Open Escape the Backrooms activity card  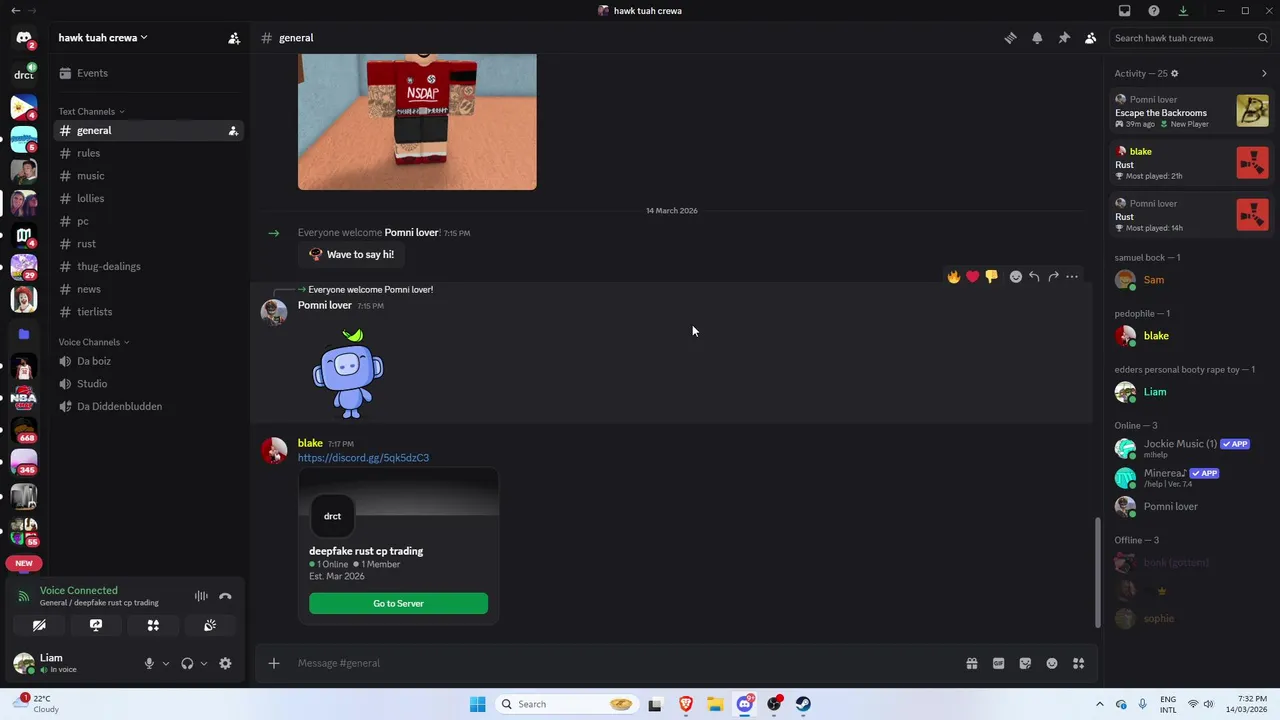click(1190, 111)
